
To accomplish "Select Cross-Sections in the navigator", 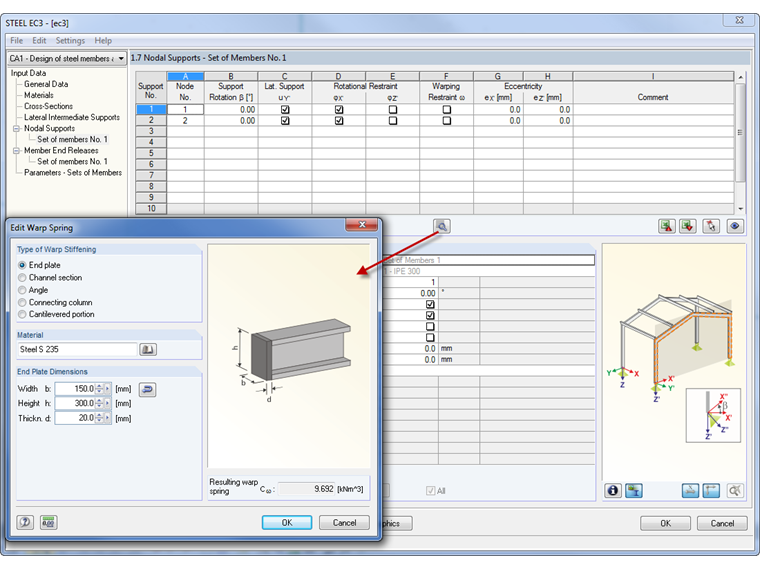I will point(48,106).
